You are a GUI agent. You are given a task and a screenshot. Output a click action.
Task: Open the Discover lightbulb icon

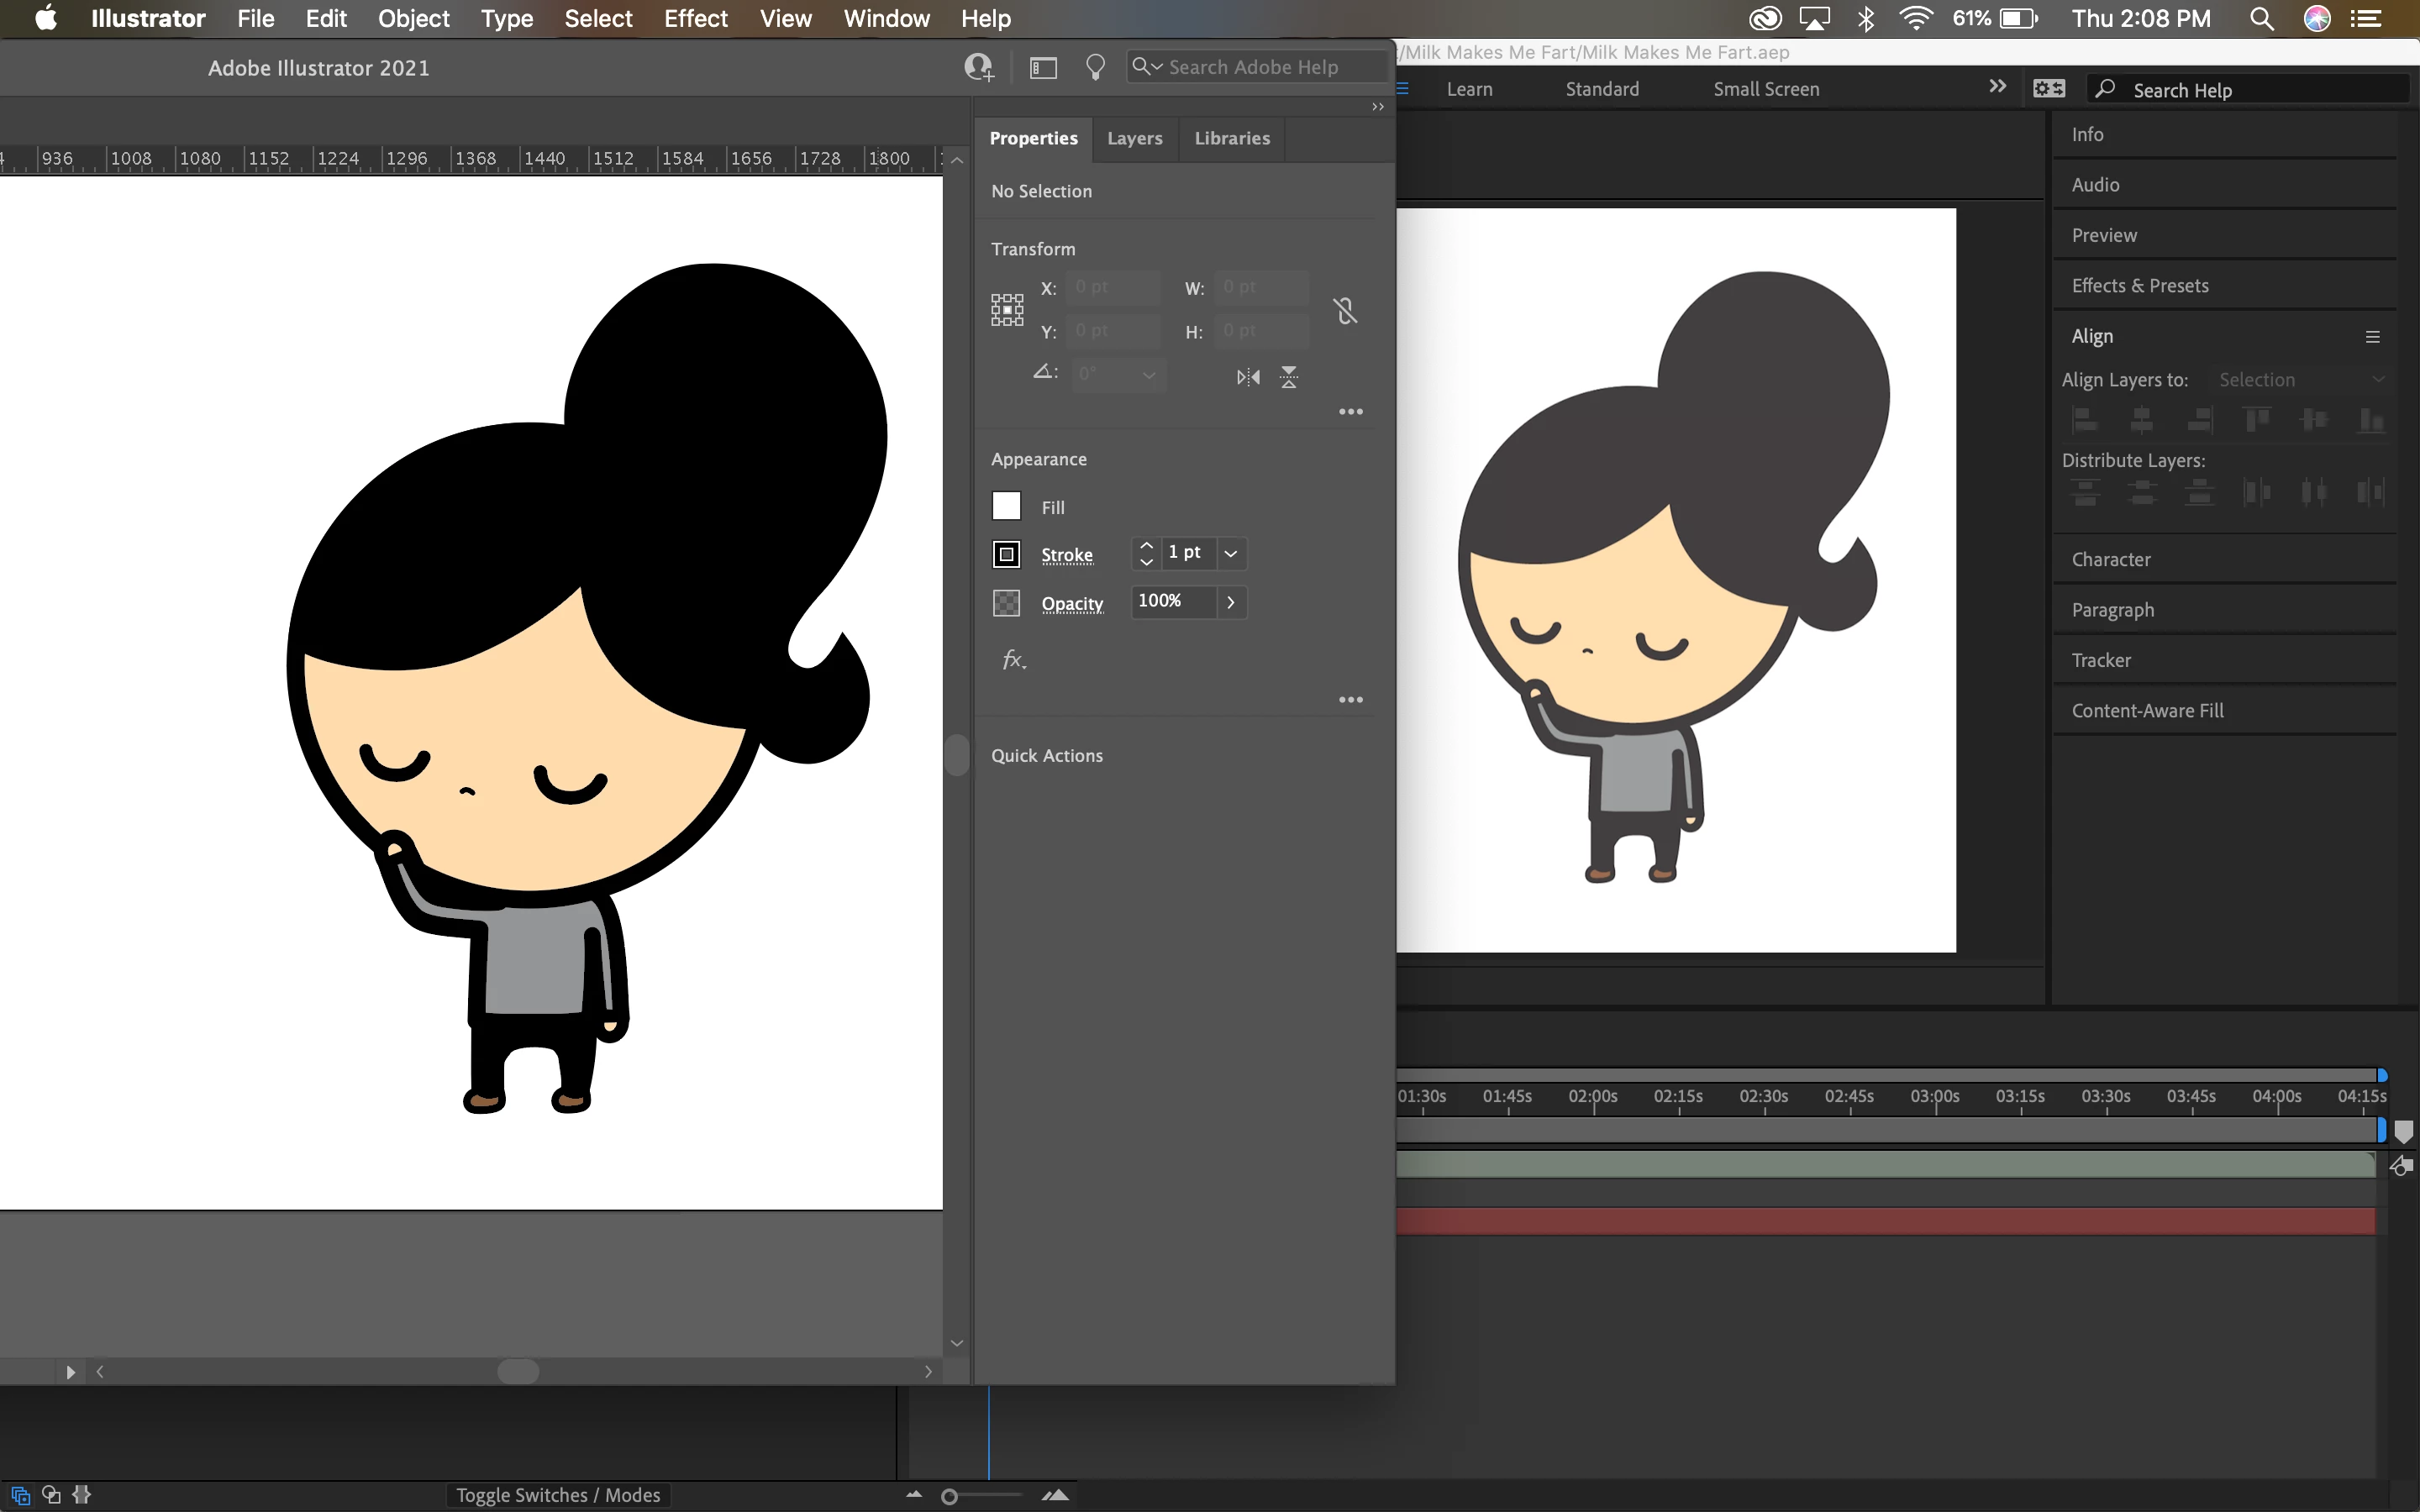(x=1095, y=67)
